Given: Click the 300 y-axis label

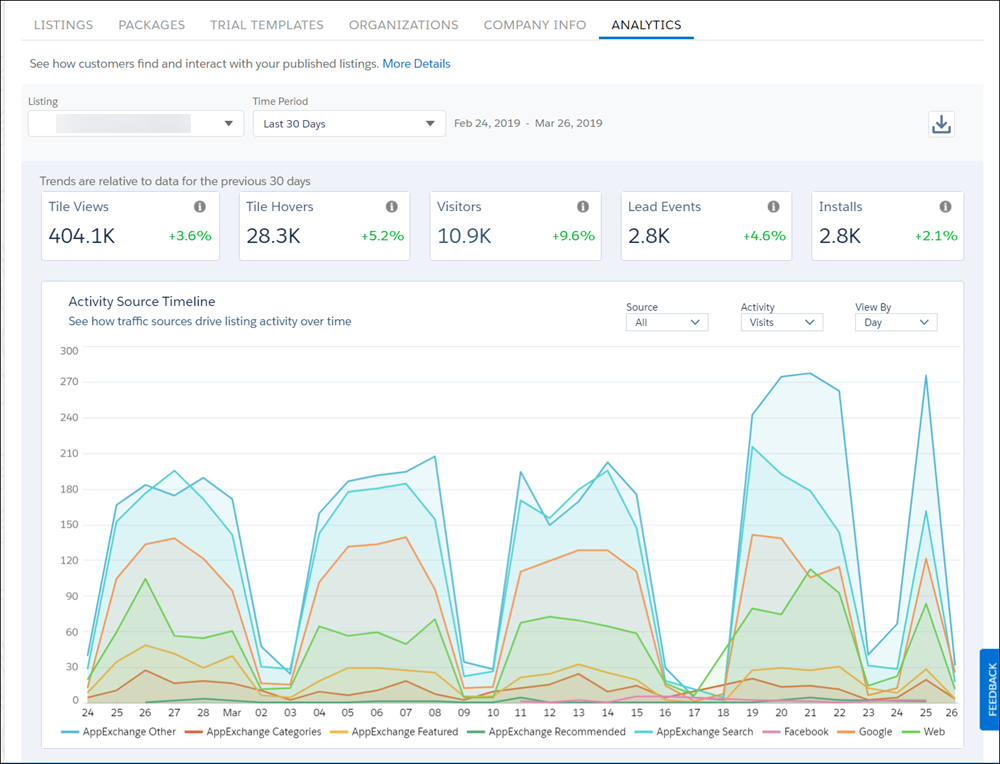Looking at the screenshot, I should tap(69, 351).
